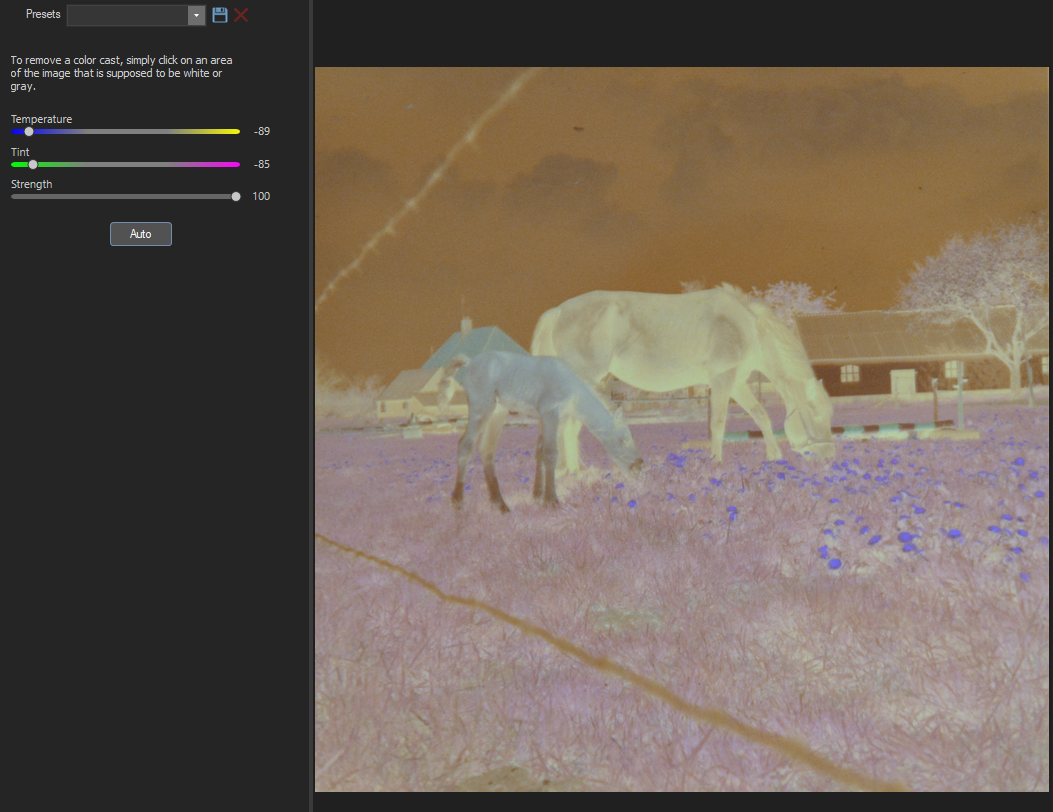Screen dimensions: 1053x812
Task: Save the current preset with the floppy icon
Action: (220, 15)
